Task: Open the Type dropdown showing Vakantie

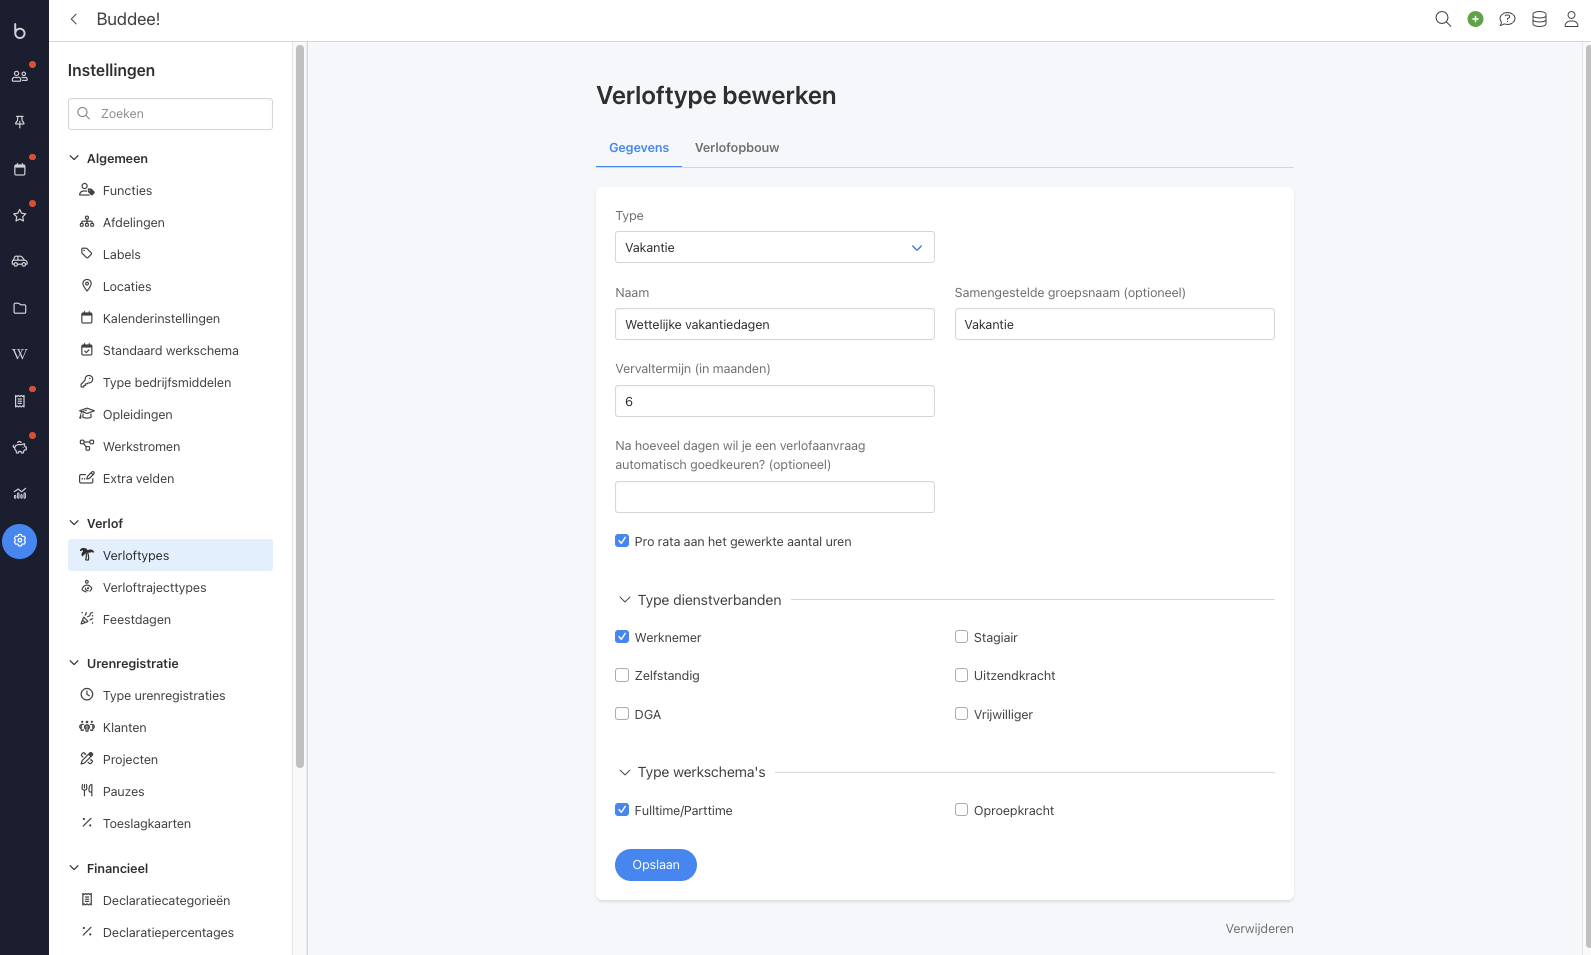Action: 774,247
